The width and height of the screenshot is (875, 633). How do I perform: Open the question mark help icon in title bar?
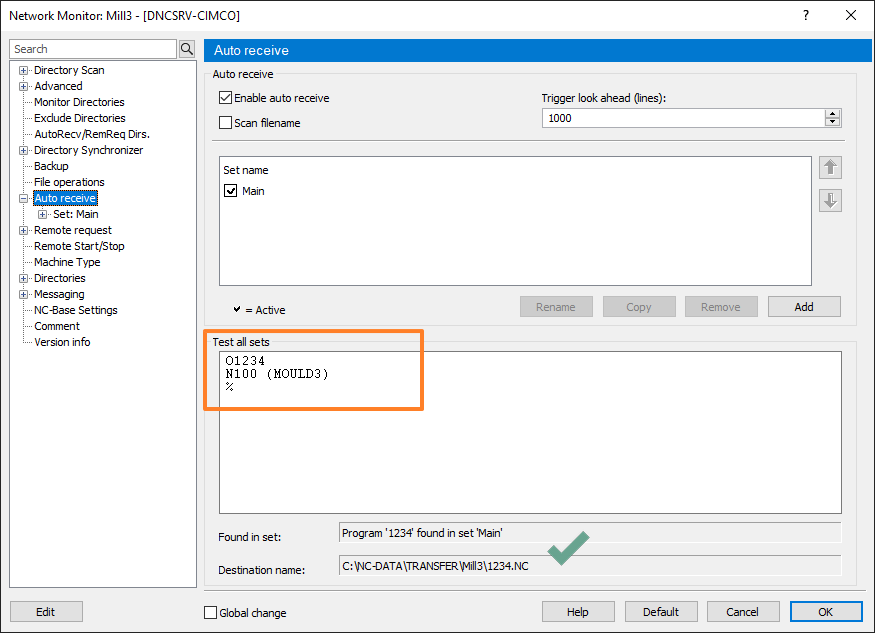coord(805,15)
